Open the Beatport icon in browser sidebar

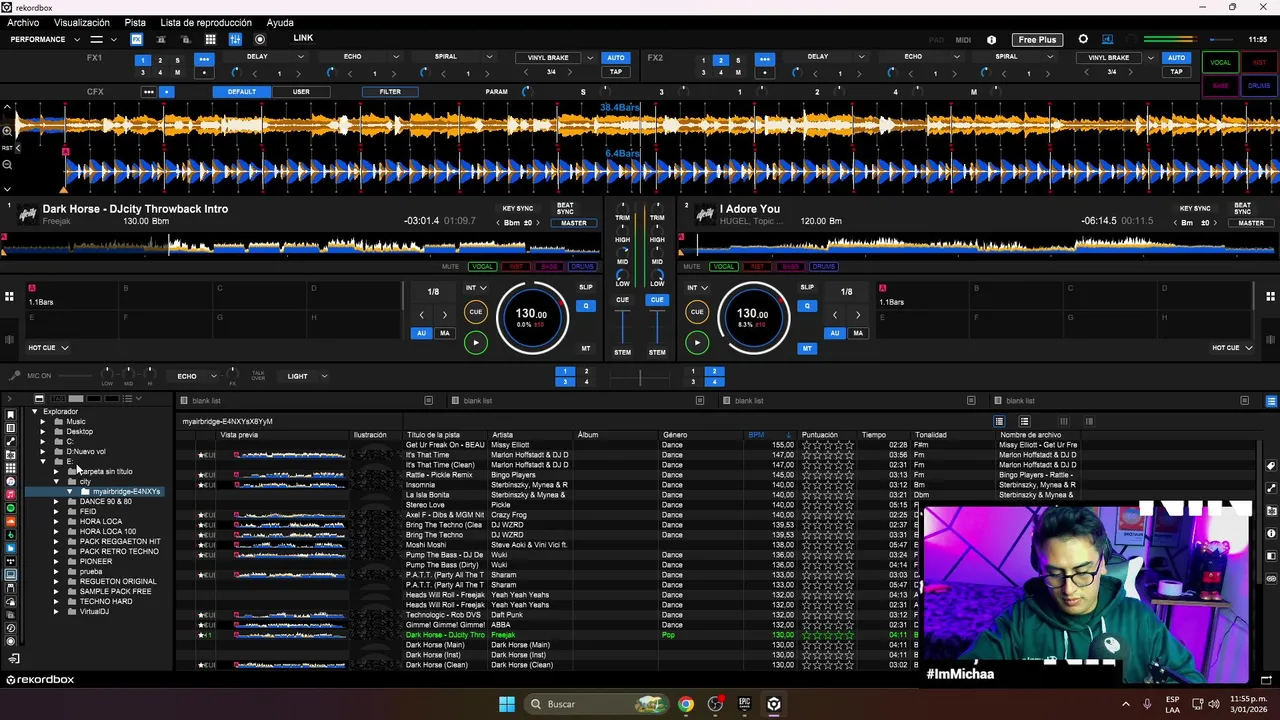tap(11, 535)
